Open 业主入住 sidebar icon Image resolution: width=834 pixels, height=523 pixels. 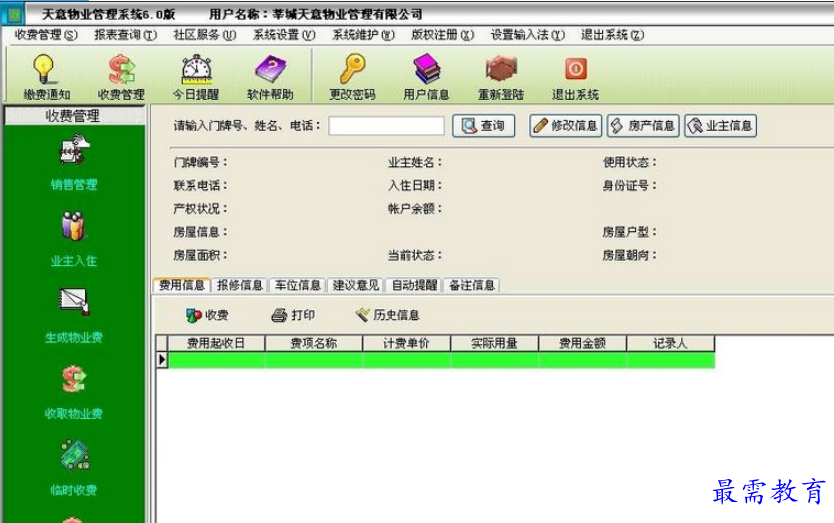click(x=74, y=239)
